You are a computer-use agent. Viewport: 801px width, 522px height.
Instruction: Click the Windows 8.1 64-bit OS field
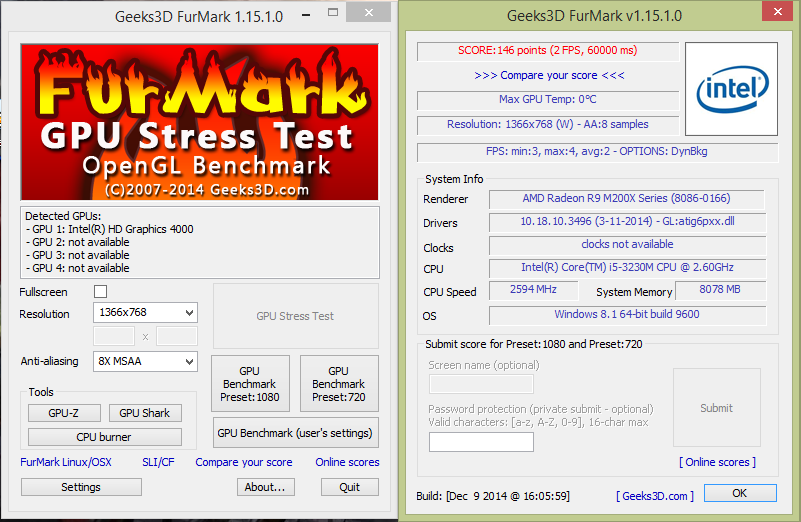tap(627, 315)
